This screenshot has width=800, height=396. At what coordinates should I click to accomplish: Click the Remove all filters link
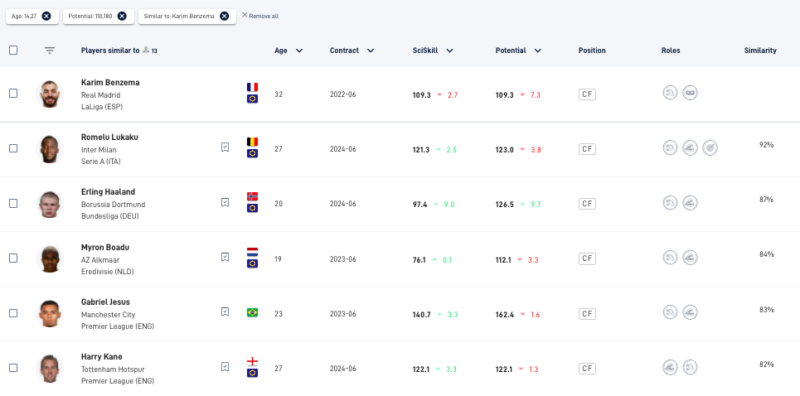click(x=260, y=16)
